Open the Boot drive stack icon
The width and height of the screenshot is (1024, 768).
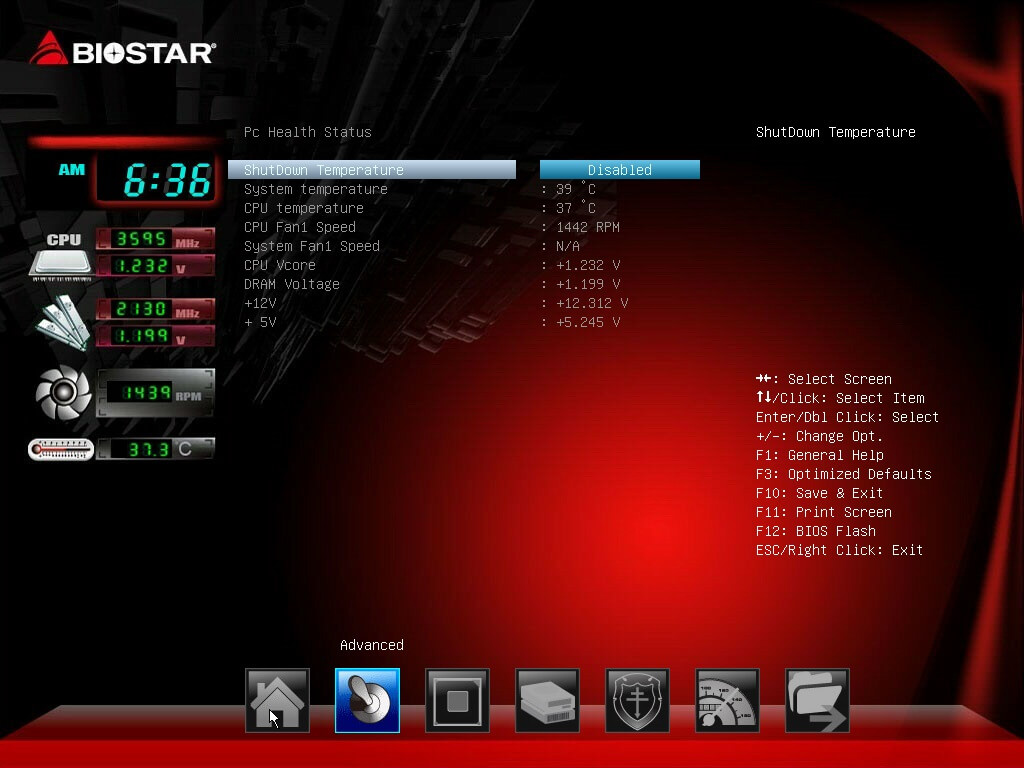[547, 700]
